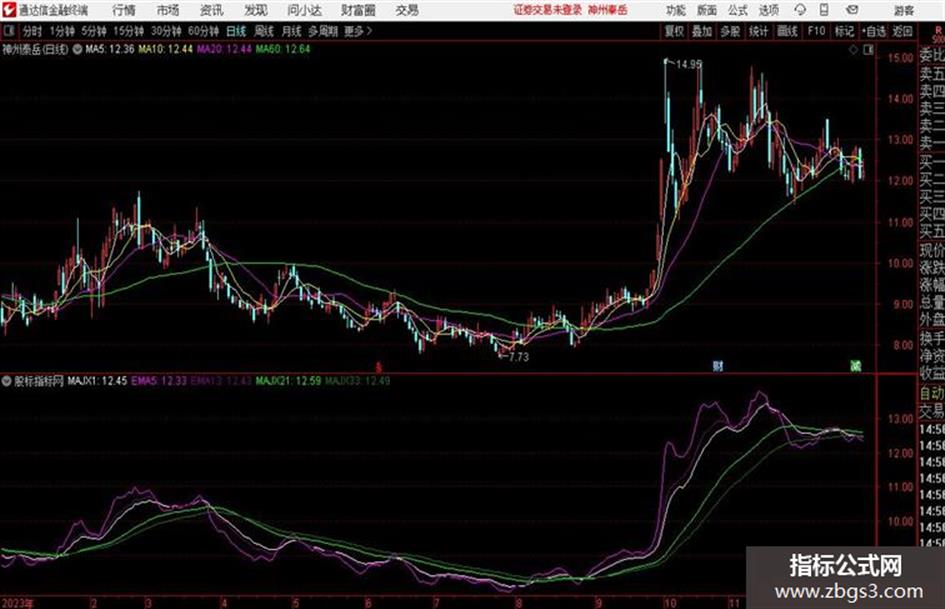Click the diamond icon atop the chart

tap(853, 50)
